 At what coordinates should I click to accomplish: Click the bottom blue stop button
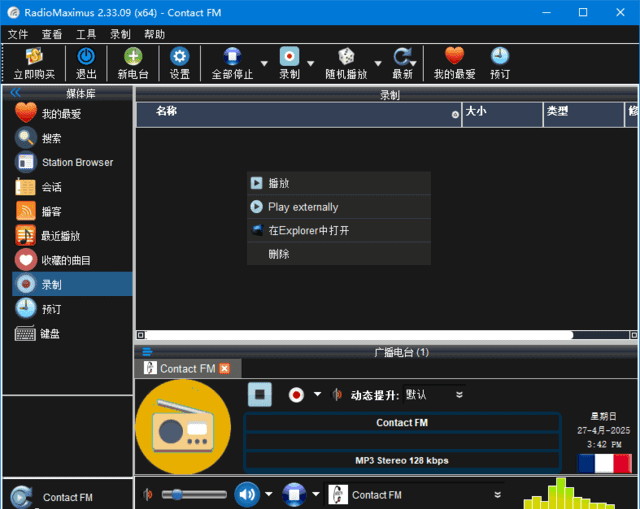(x=294, y=494)
